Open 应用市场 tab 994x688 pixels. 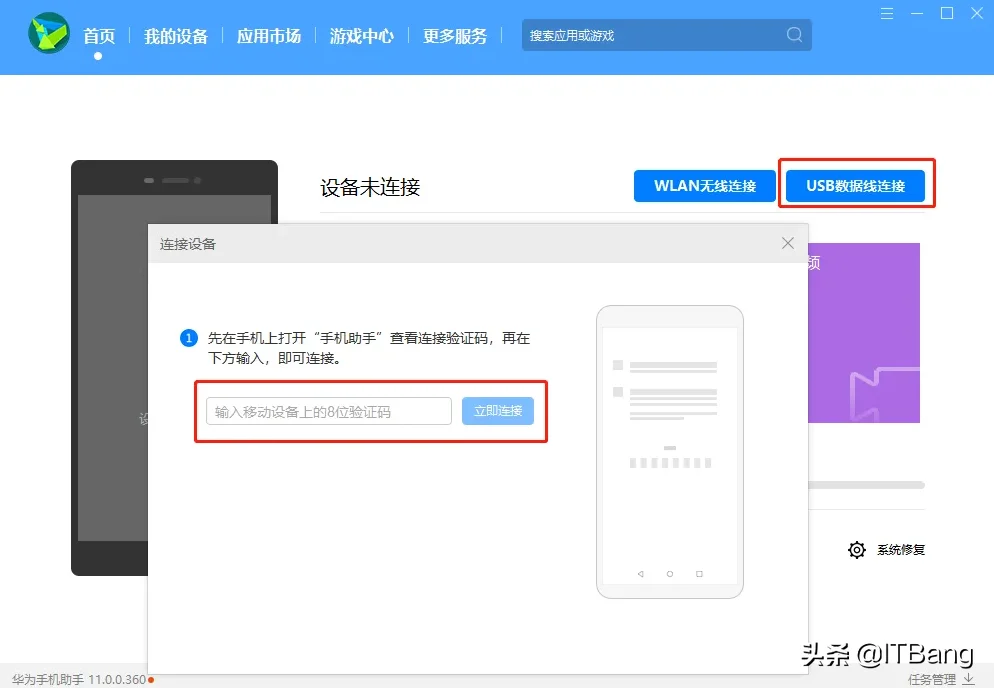pyautogui.click(x=269, y=36)
